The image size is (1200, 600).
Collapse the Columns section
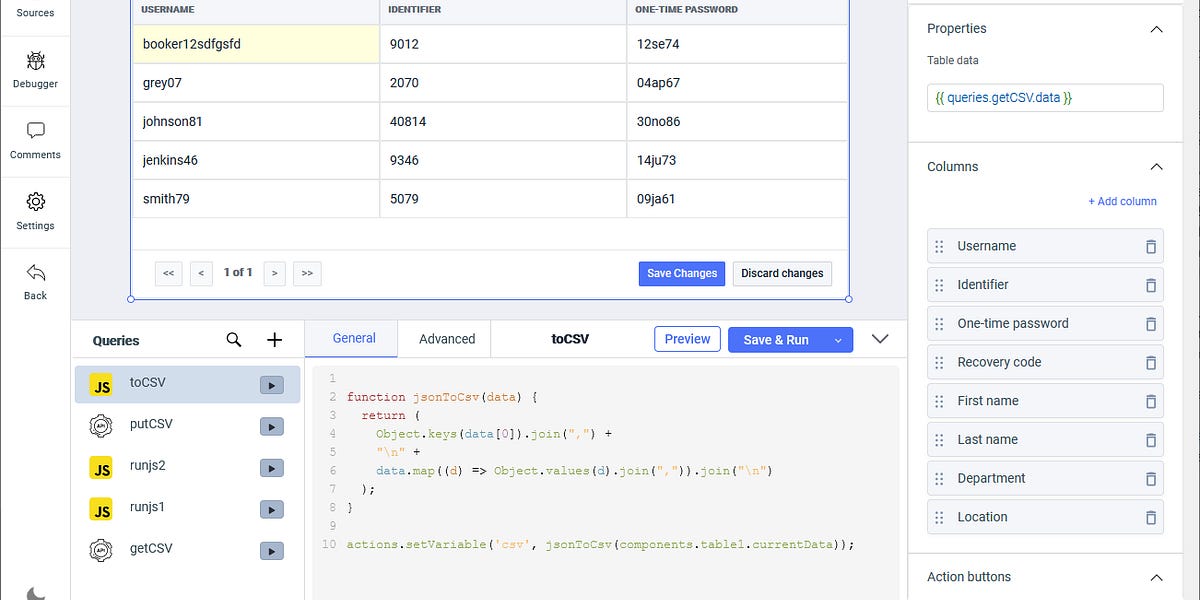(x=1156, y=166)
